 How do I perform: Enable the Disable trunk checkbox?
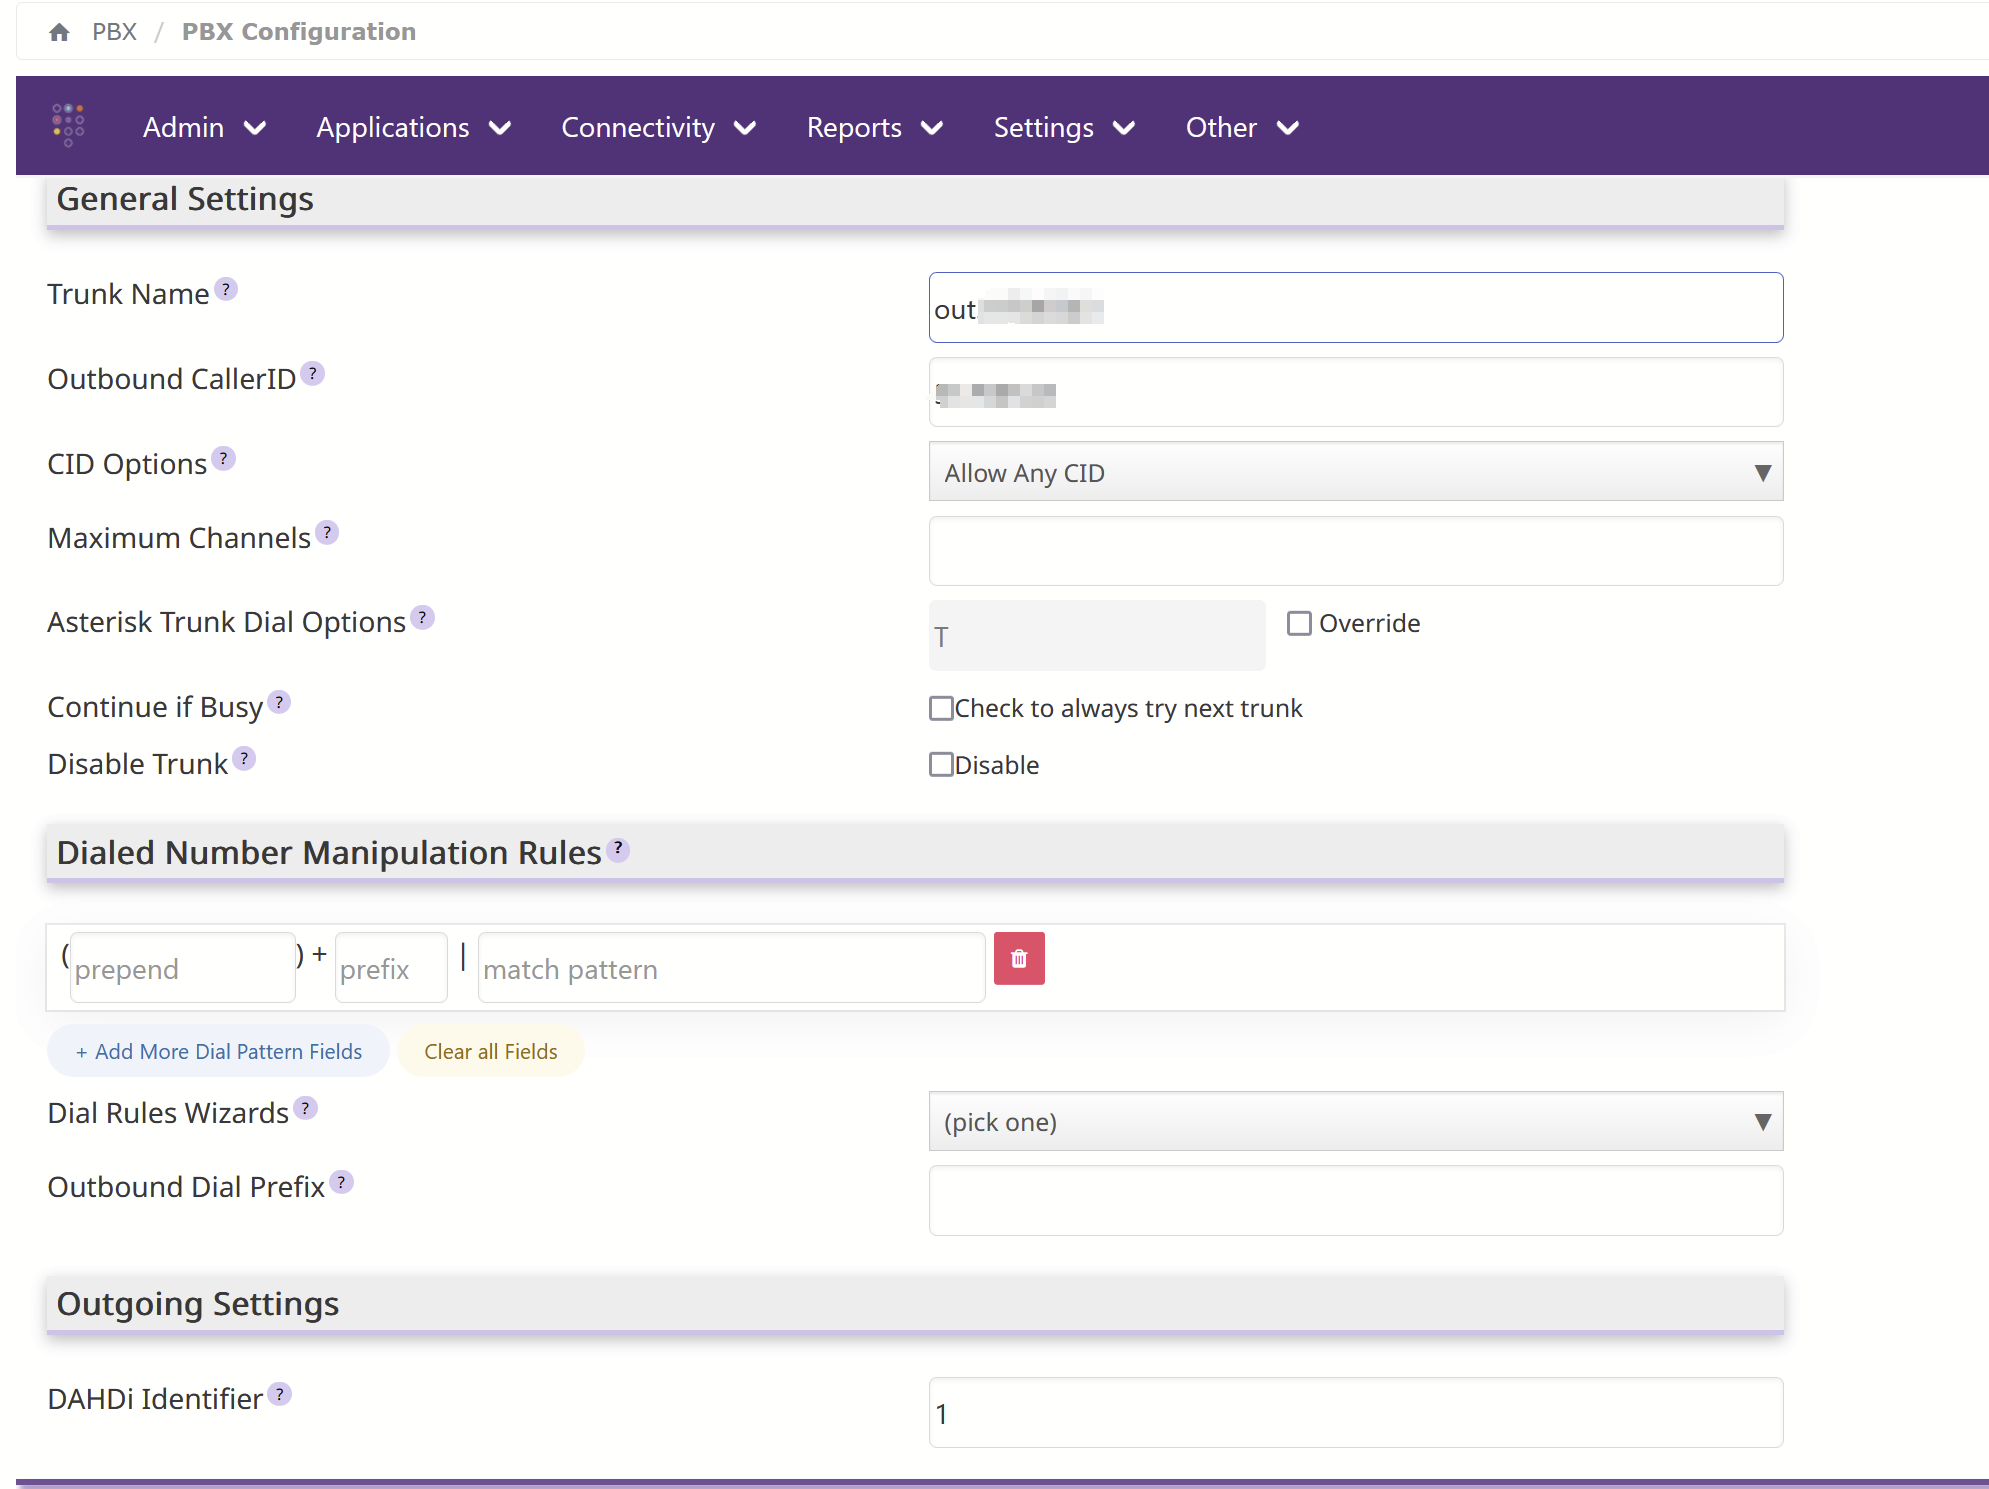click(941, 765)
